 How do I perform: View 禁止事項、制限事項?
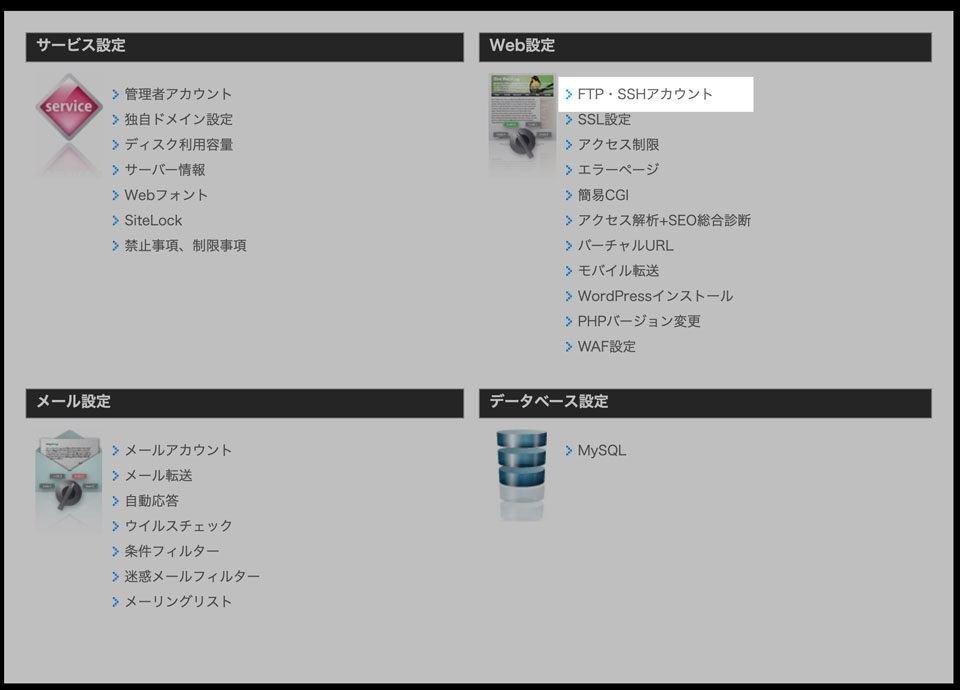185,246
